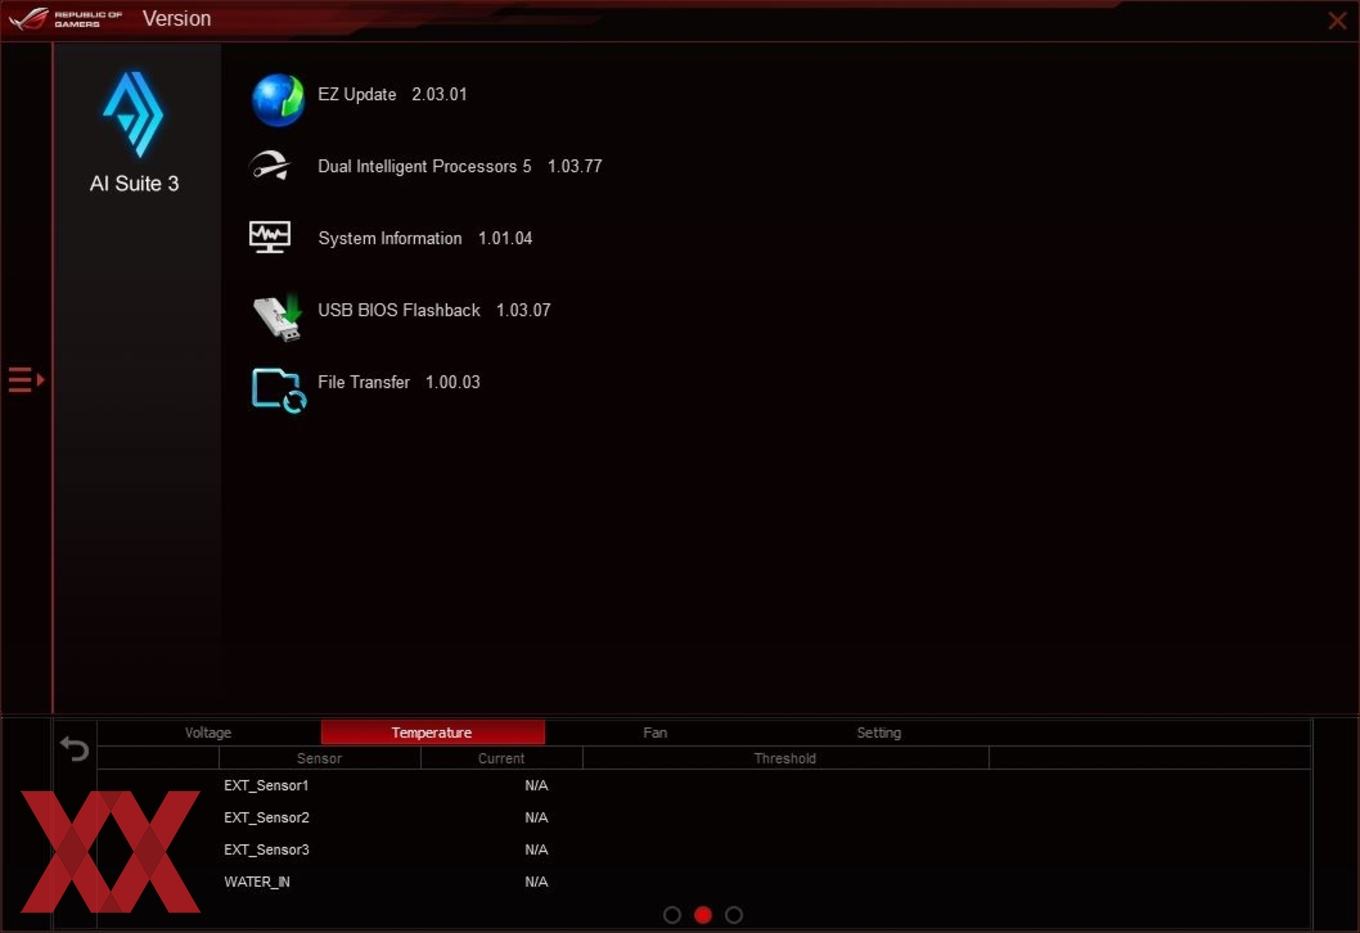Click the Current column header
This screenshot has width=1360, height=933.
tap(501, 759)
